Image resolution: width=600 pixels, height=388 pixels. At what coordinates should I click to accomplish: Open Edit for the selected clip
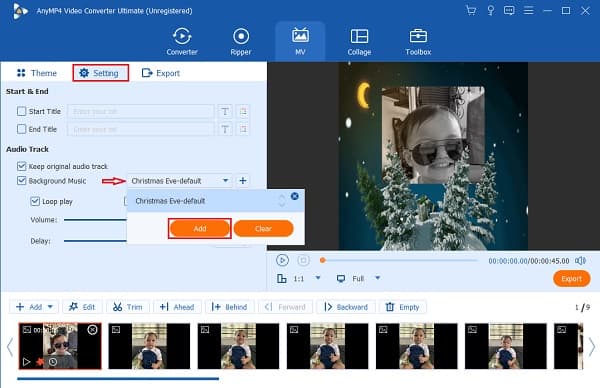click(x=82, y=307)
